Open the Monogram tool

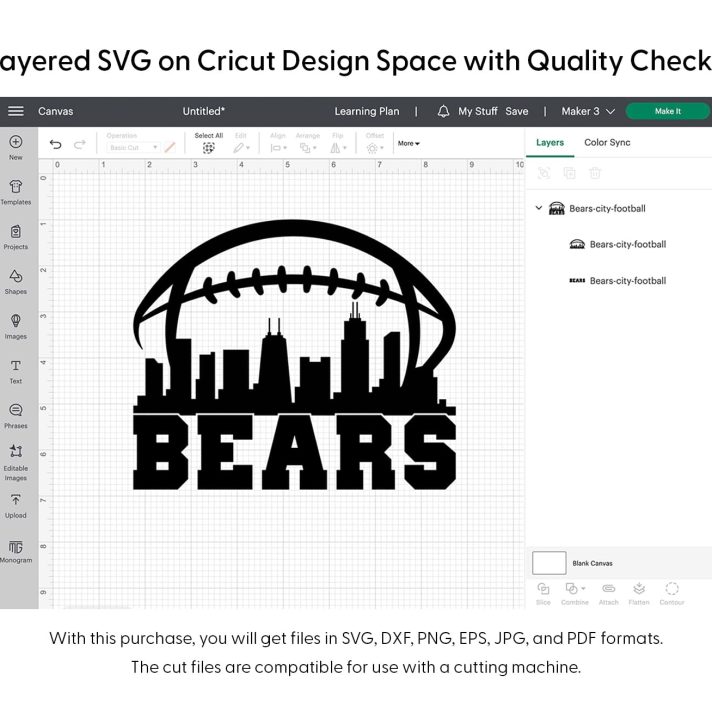(16, 551)
